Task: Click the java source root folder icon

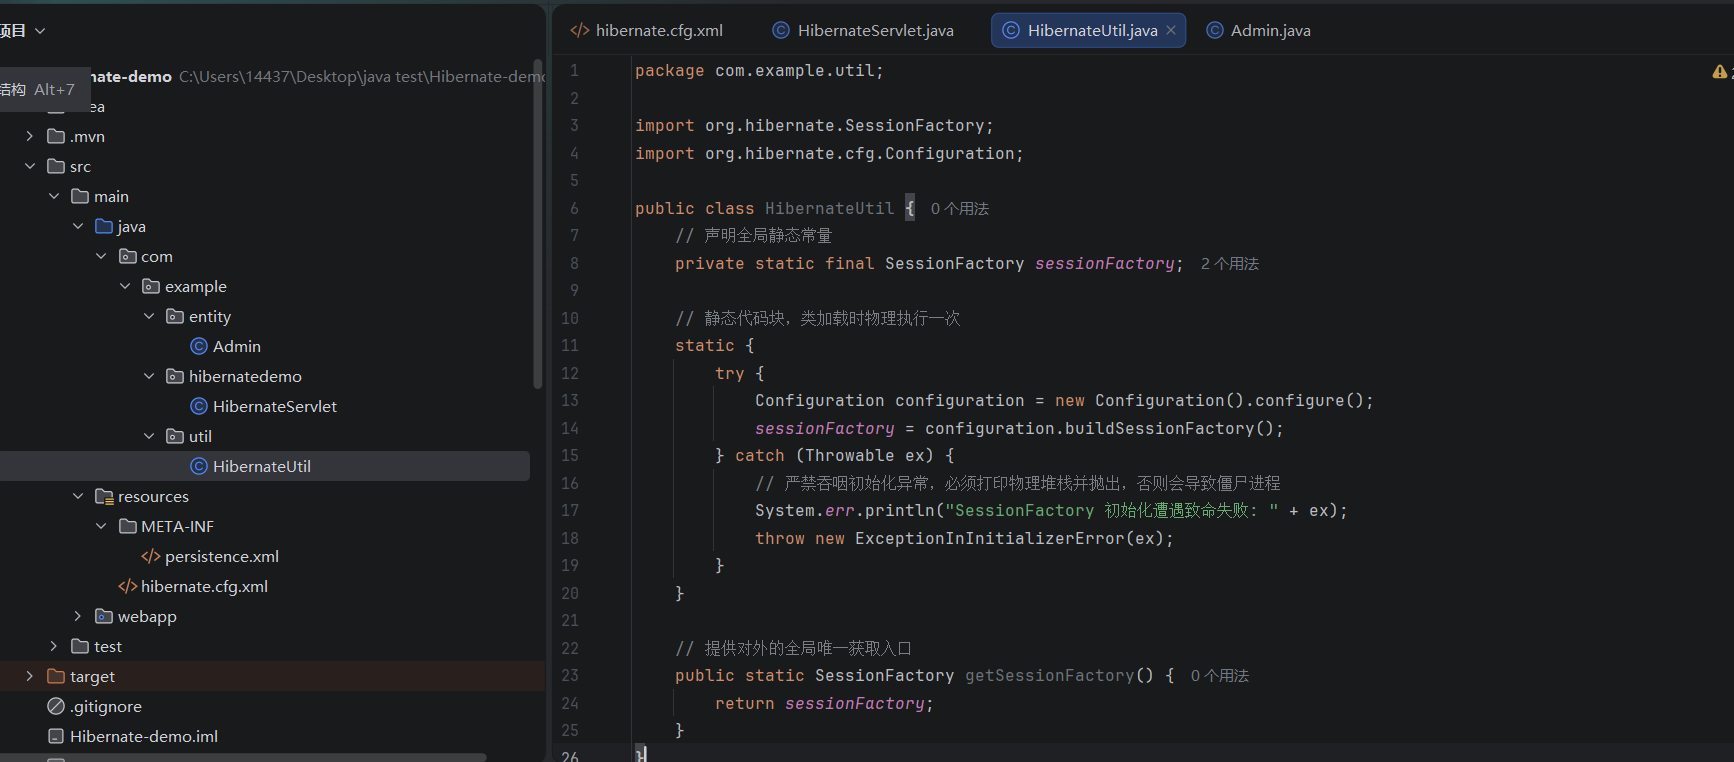Action: click(x=104, y=226)
